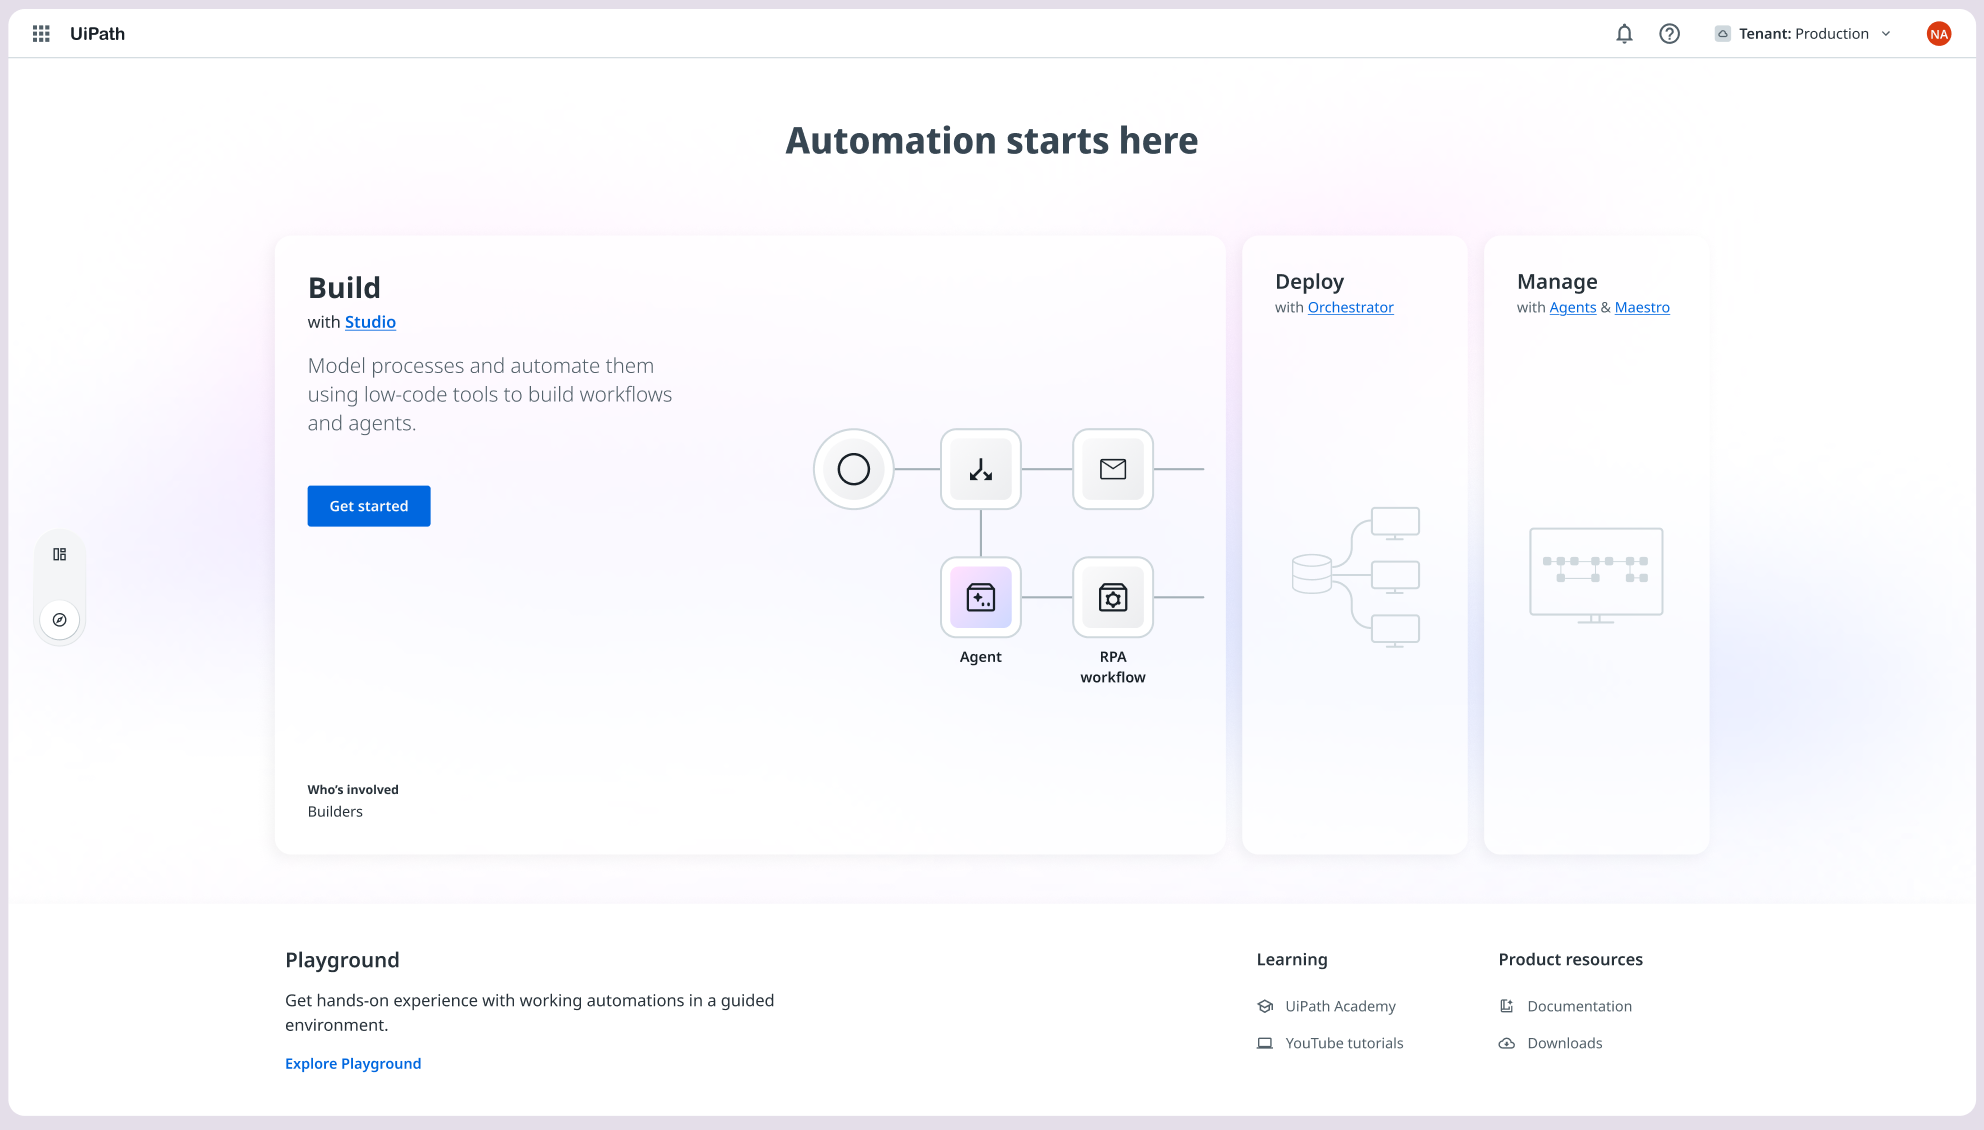
Task: Open the app launcher grid icon
Action: point(41,34)
